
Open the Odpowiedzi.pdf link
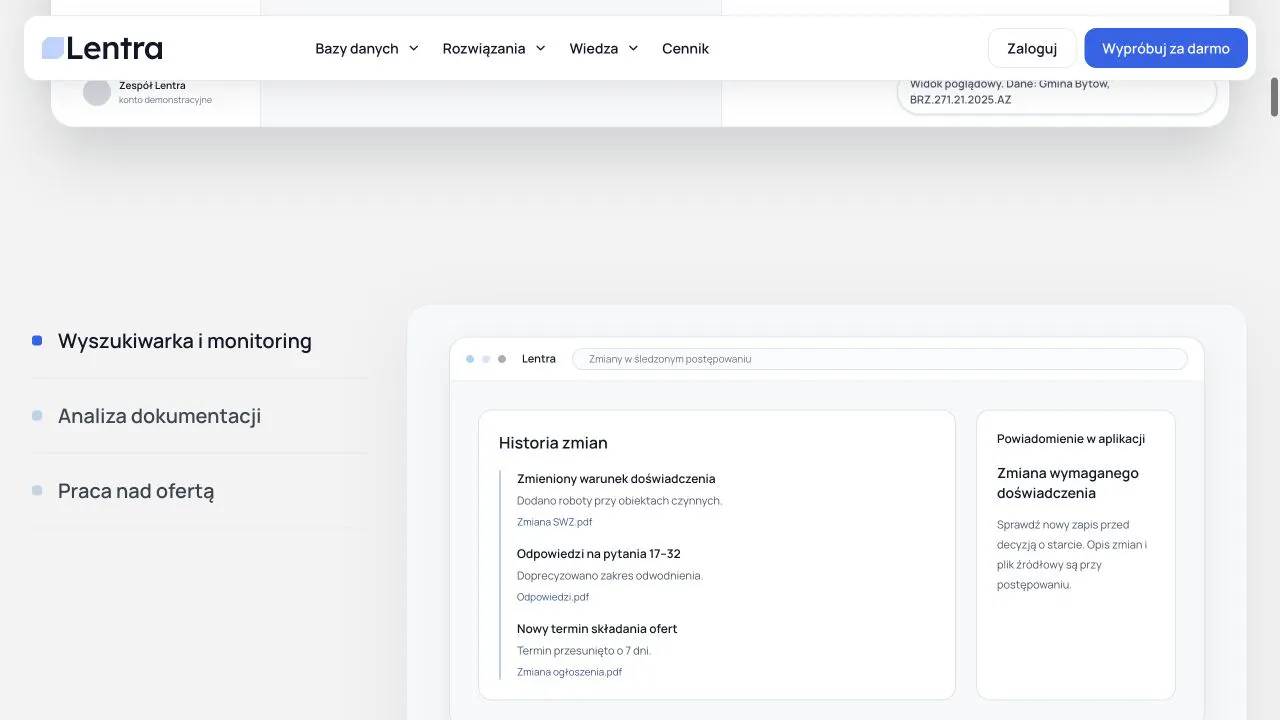coord(553,597)
